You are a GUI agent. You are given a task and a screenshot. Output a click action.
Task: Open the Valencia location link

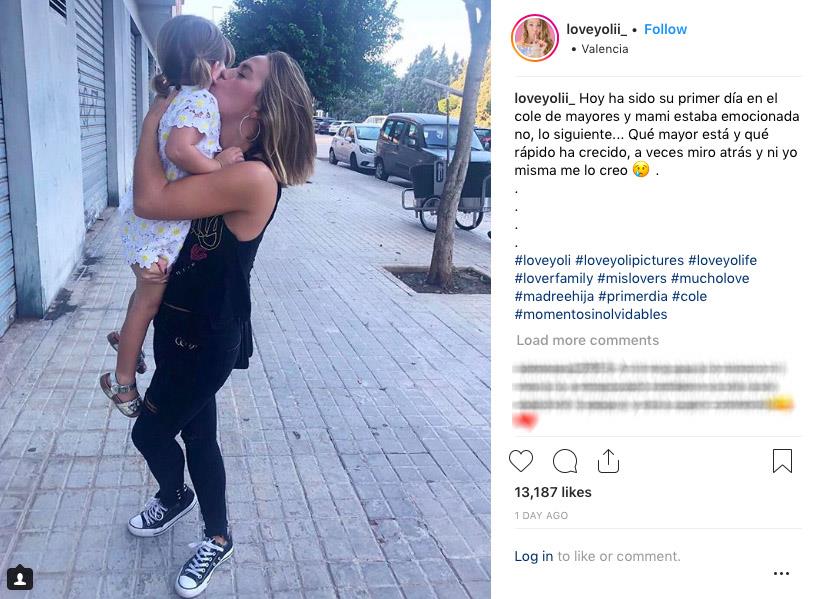(605, 49)
